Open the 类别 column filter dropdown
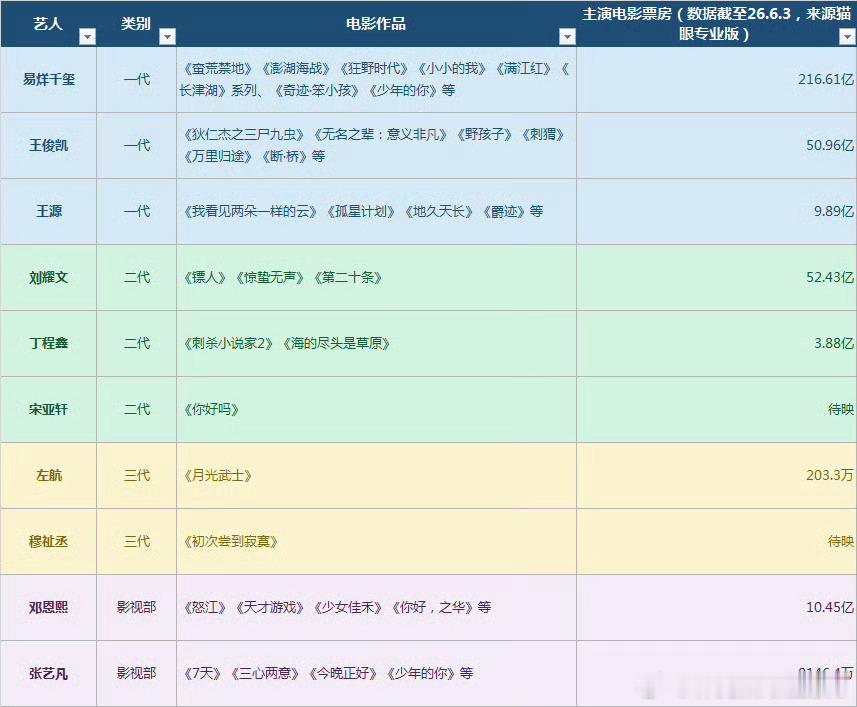Screen dimensions: 857x707 167,37
